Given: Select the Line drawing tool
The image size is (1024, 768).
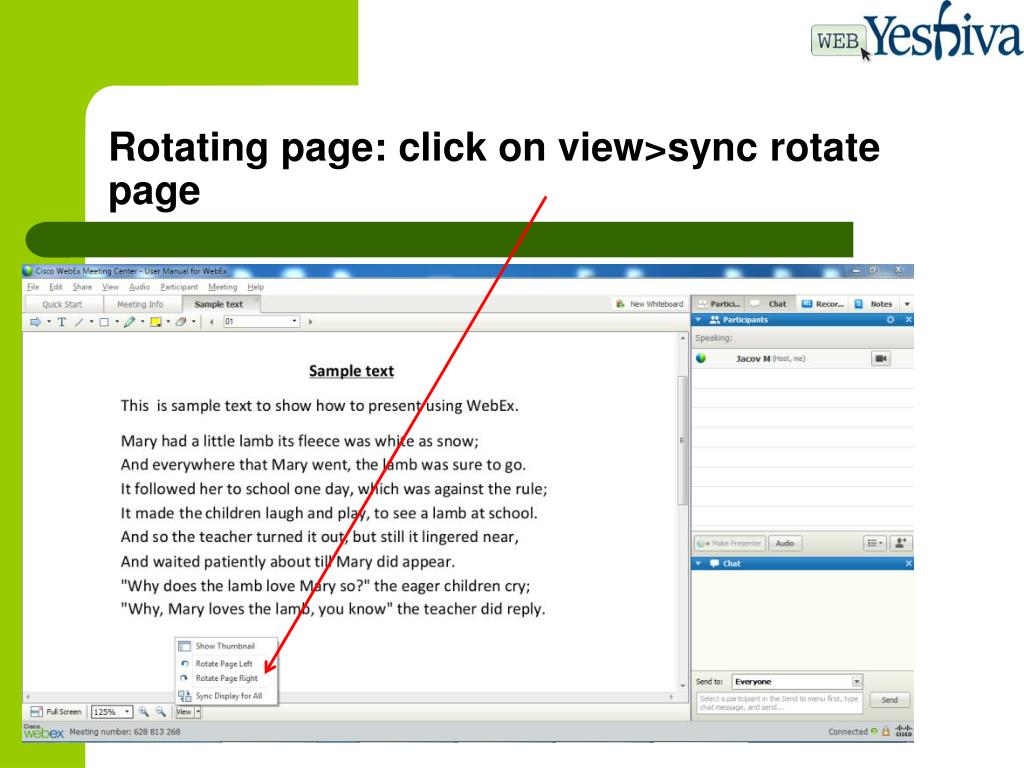Looking at the screenshot, I should click(79, 321).
